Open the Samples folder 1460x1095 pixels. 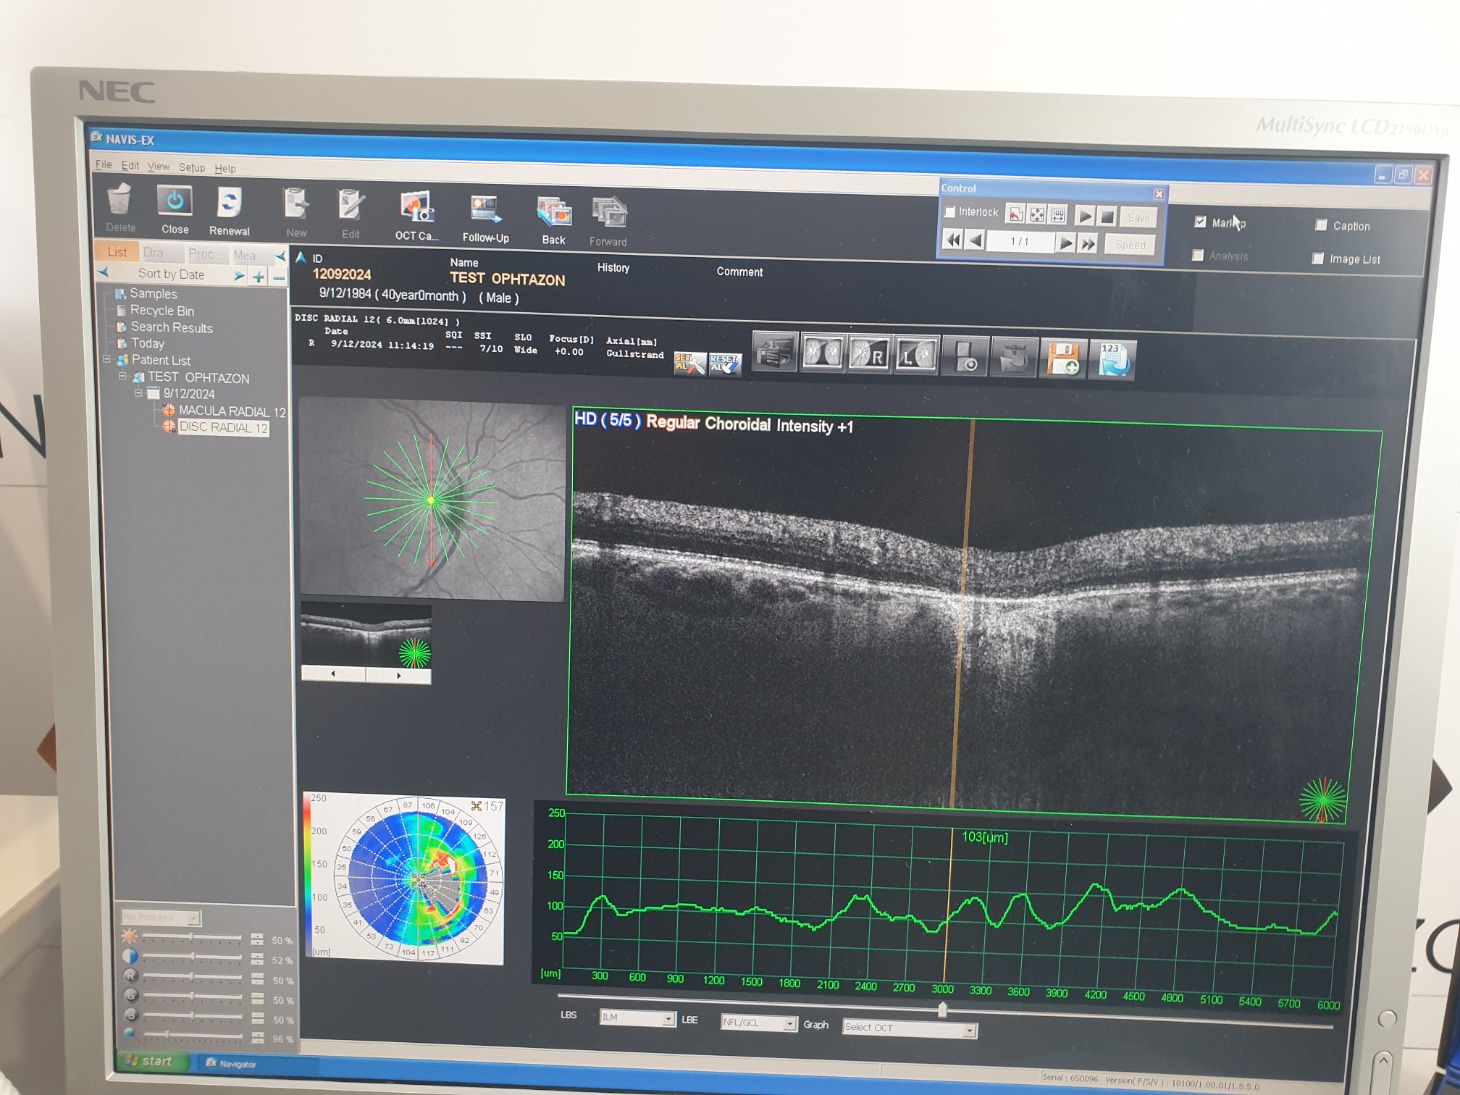tap(153, 293)
